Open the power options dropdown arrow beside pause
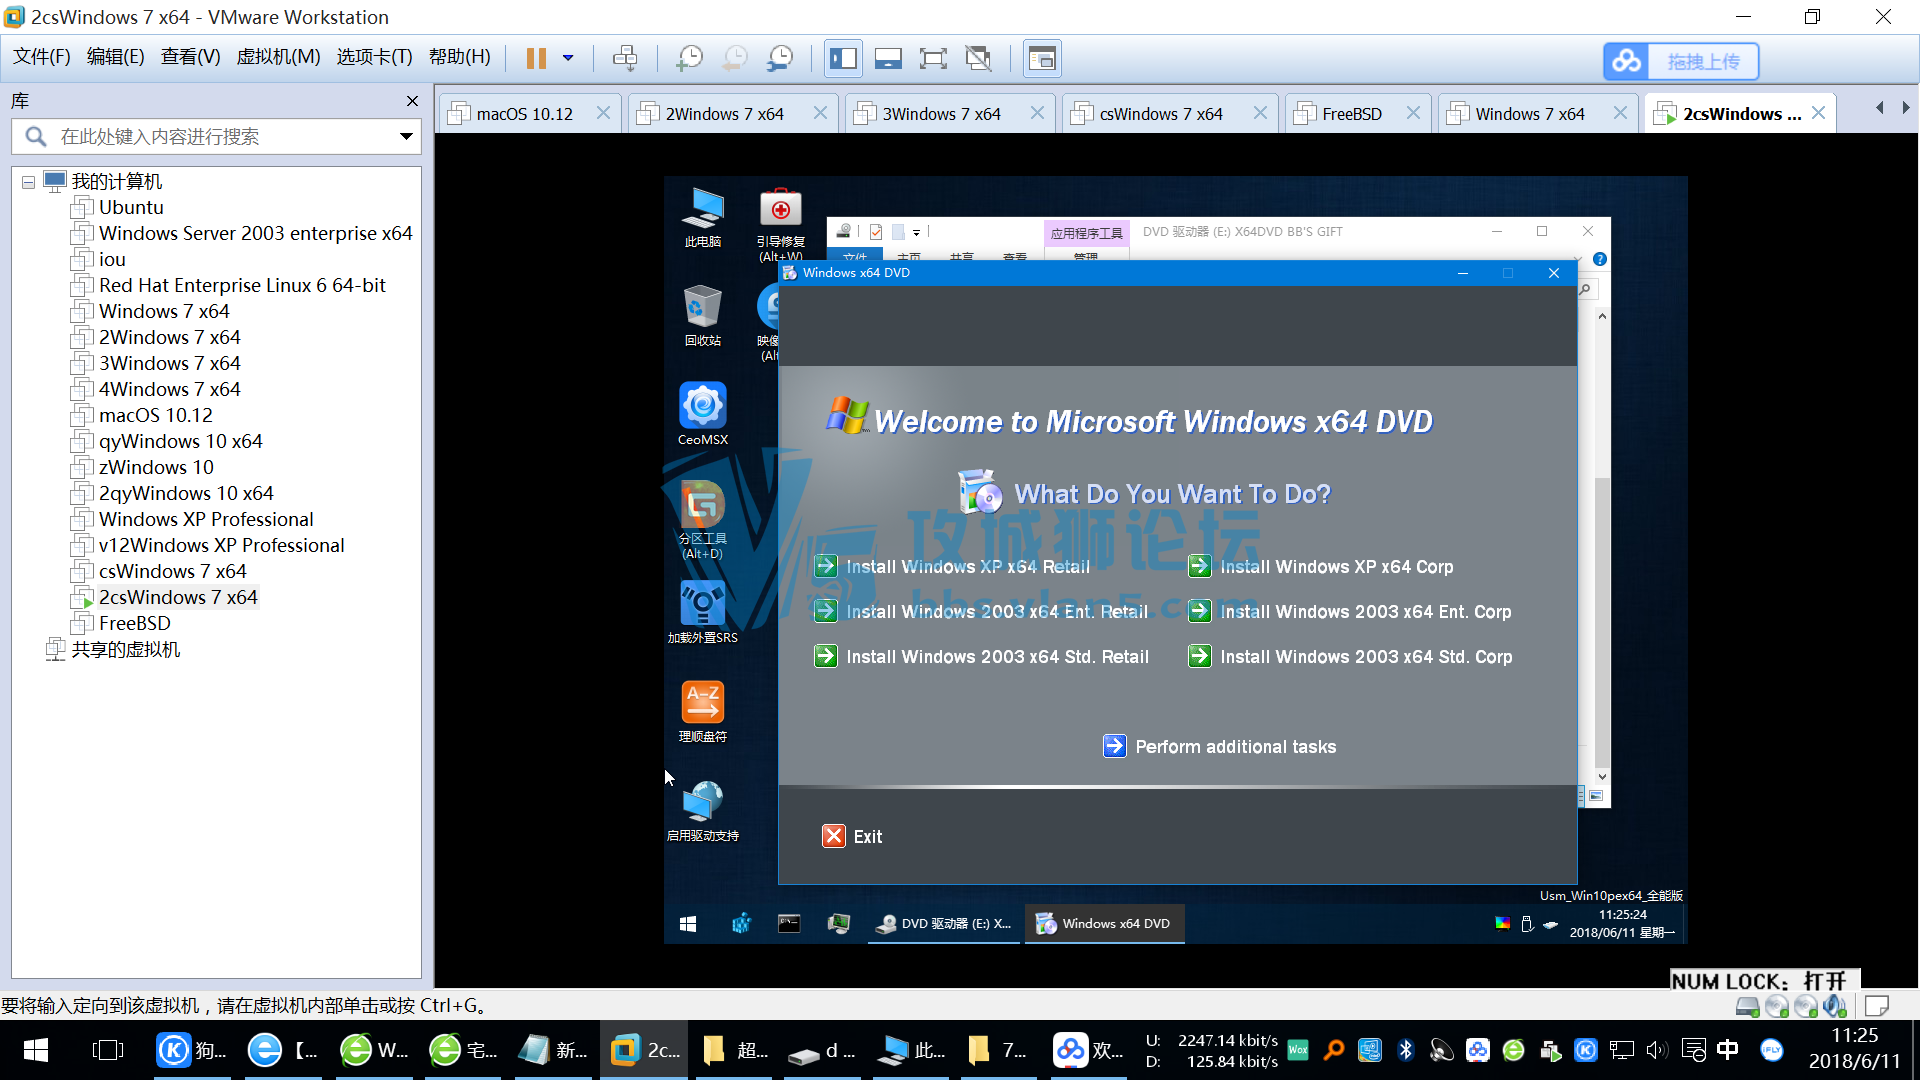Image resolution: width=1920 pixels, height=1080 pixels. (568, 58)
